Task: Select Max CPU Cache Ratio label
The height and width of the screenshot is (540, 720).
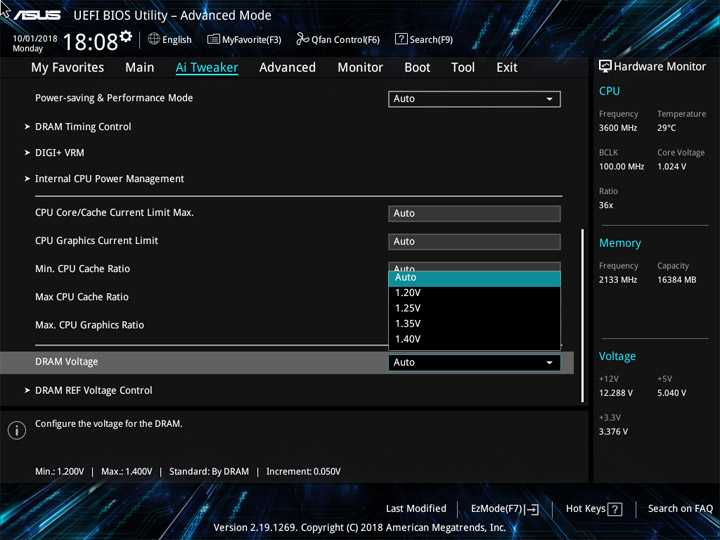Action: [x=82, y=297]
